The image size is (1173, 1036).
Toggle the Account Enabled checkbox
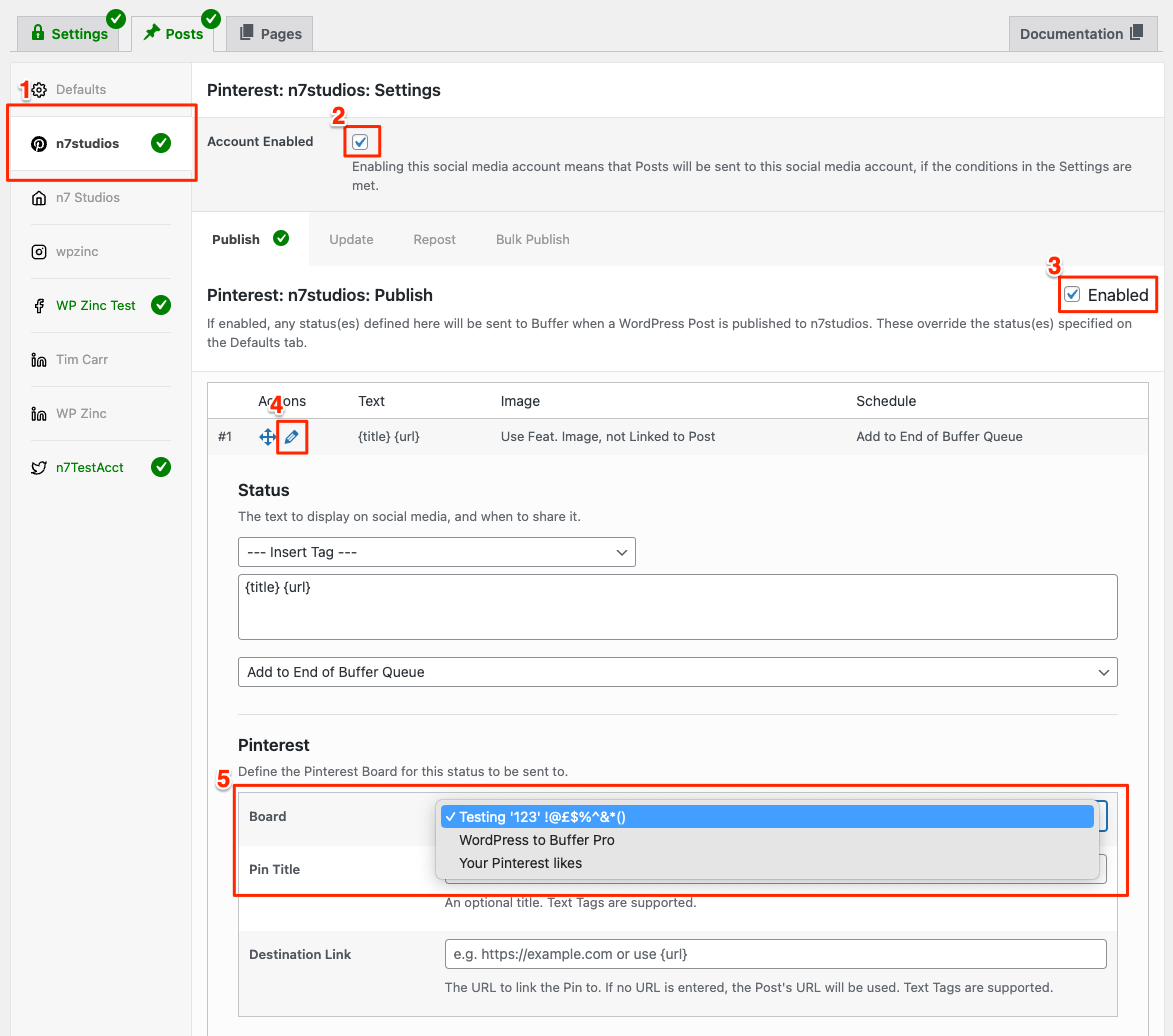361,141
